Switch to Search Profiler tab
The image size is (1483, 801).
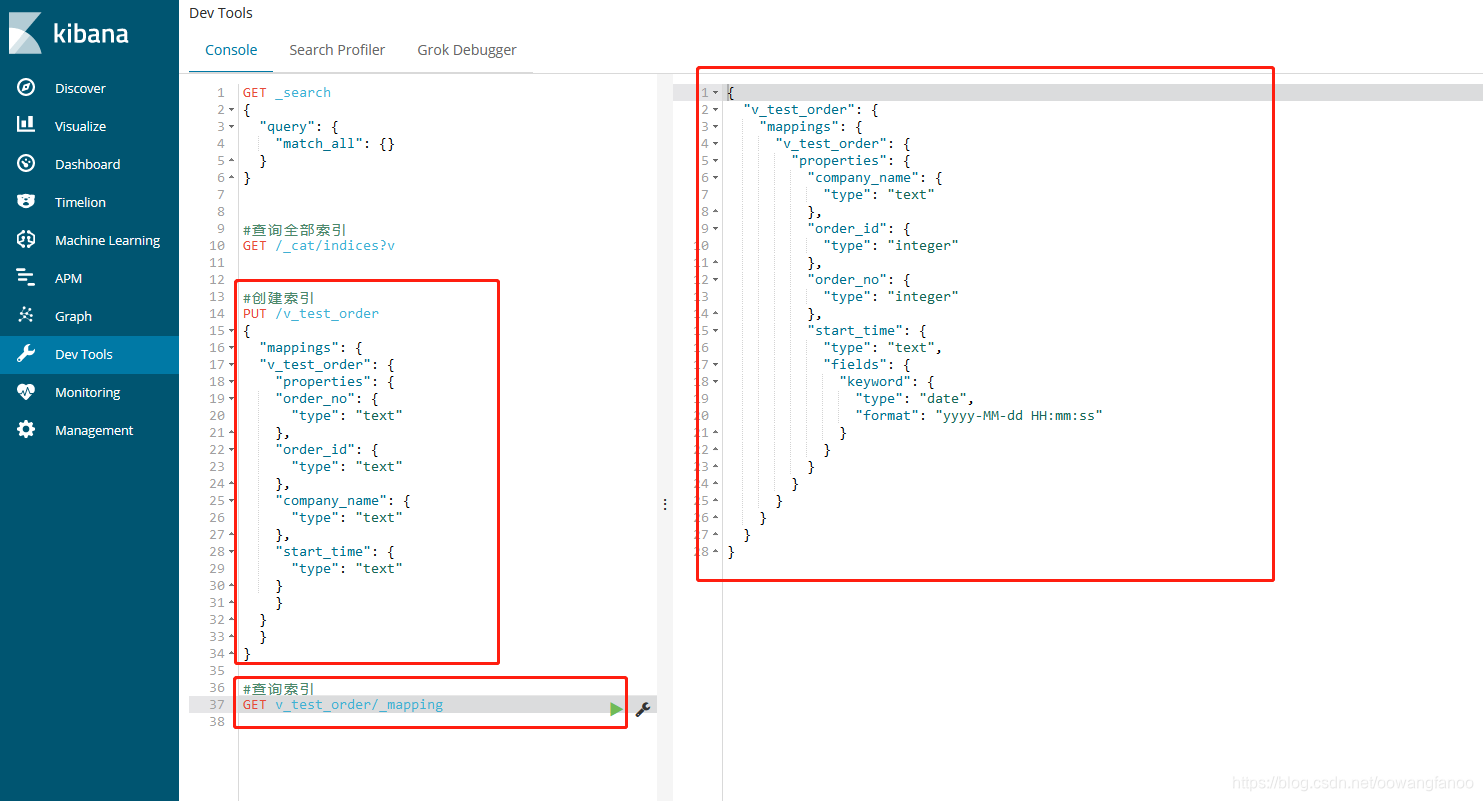coord(337,50)
